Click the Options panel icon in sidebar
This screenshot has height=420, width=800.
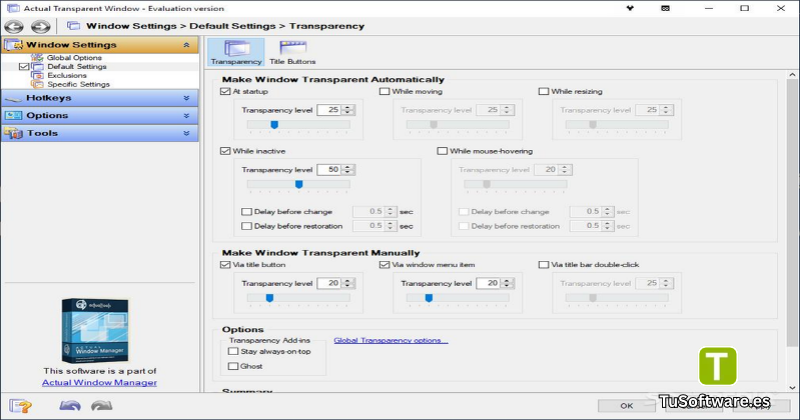[x=13, y=116]
